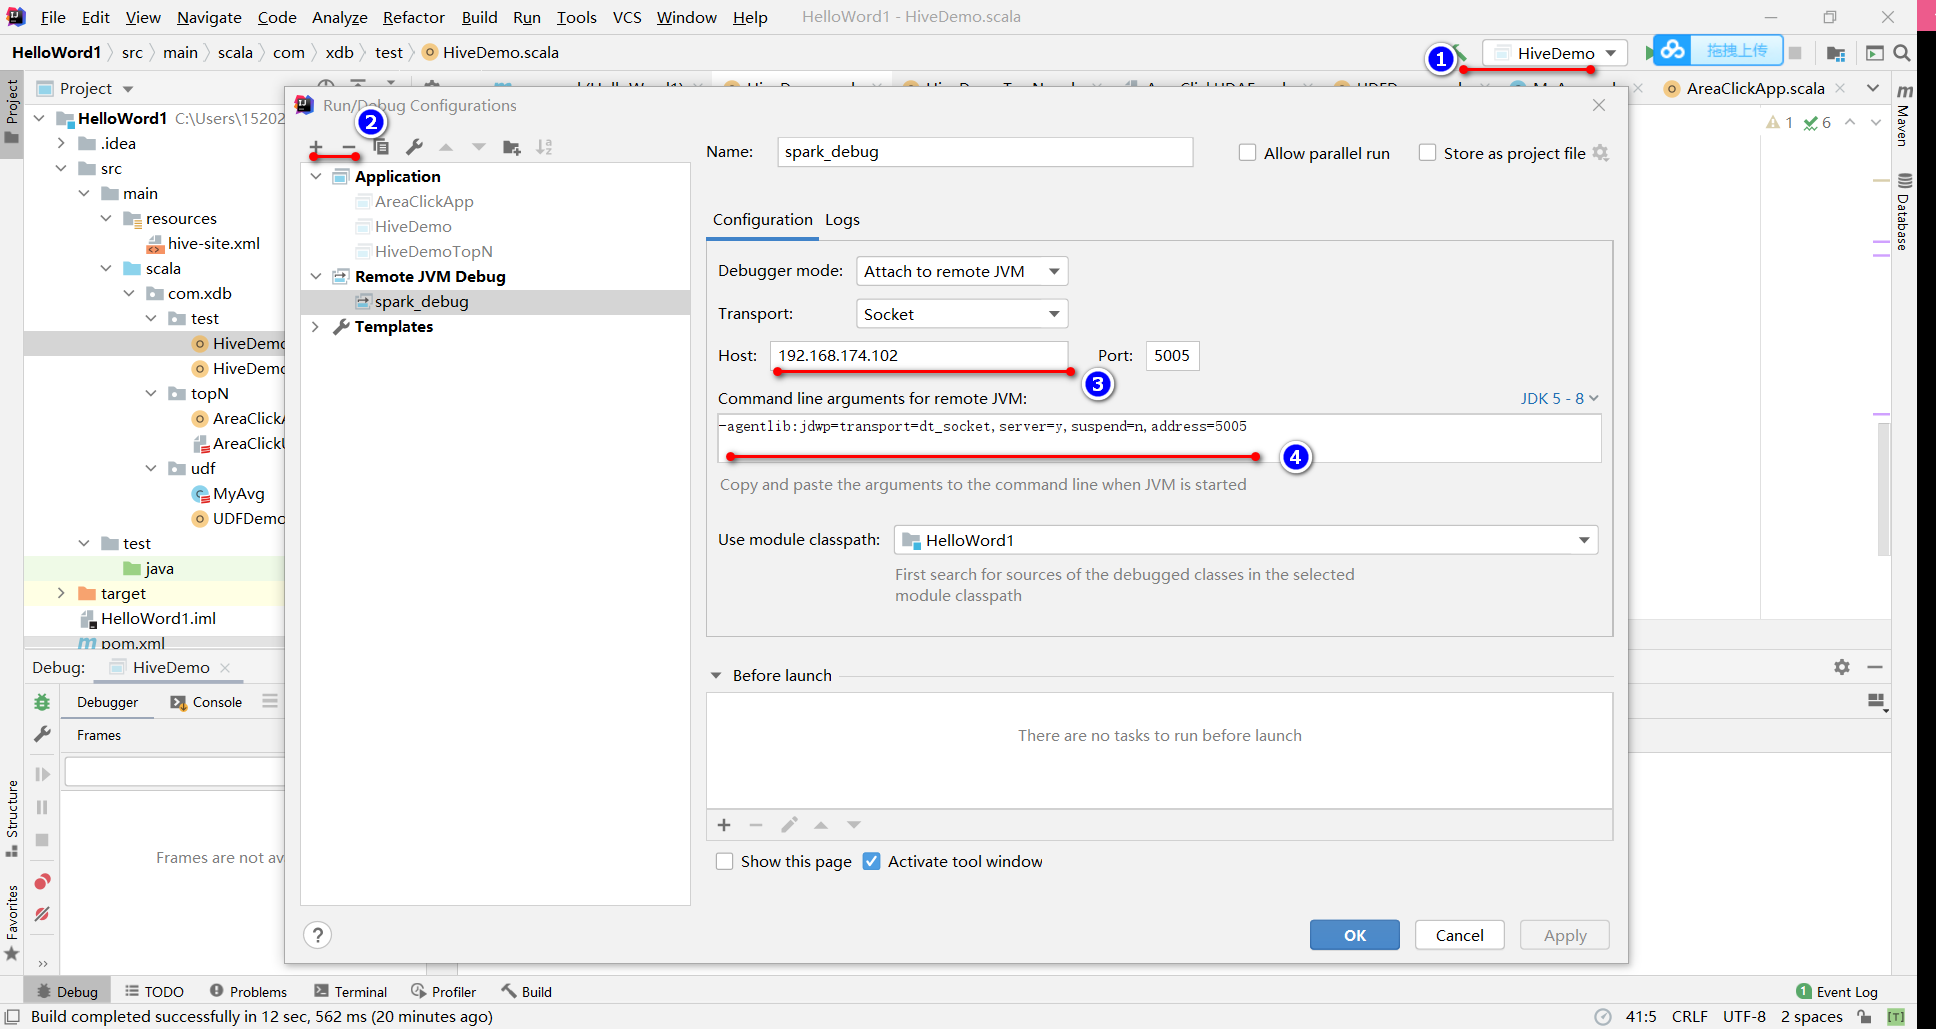Open Navigate menu
Image resolution: width=1936 pixels, height=1029 pixels.
click(209, 17)
